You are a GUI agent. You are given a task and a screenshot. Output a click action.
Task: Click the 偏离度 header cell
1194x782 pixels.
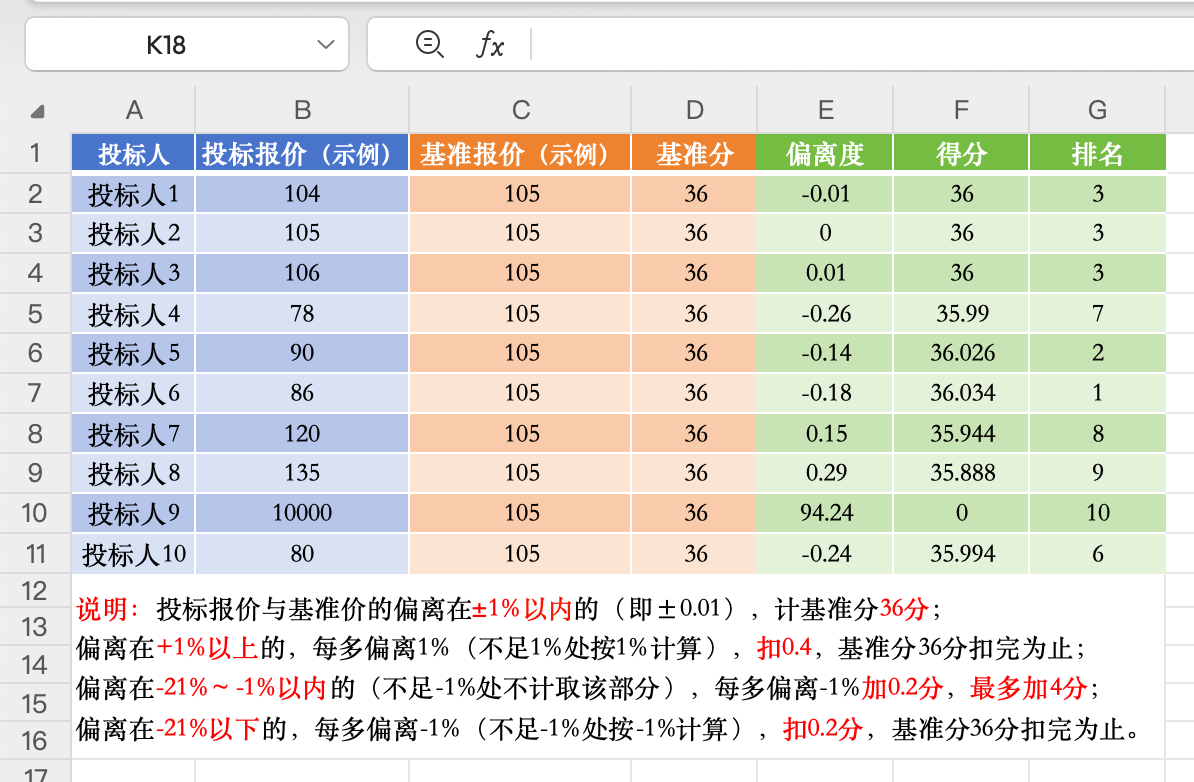coord(825,153)
